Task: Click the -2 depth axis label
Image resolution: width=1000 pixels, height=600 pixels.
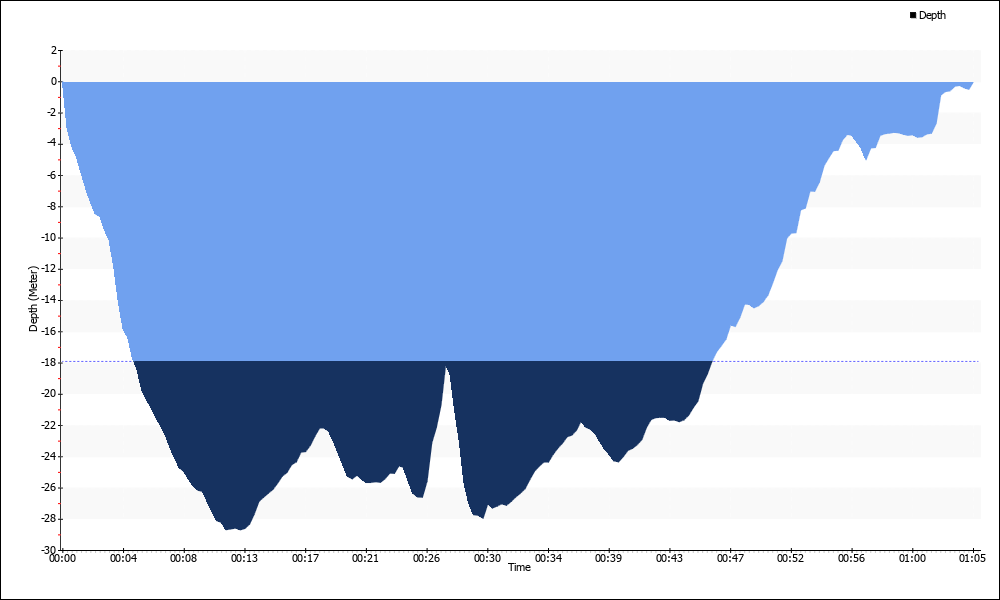Action: (x=52, y=112)
